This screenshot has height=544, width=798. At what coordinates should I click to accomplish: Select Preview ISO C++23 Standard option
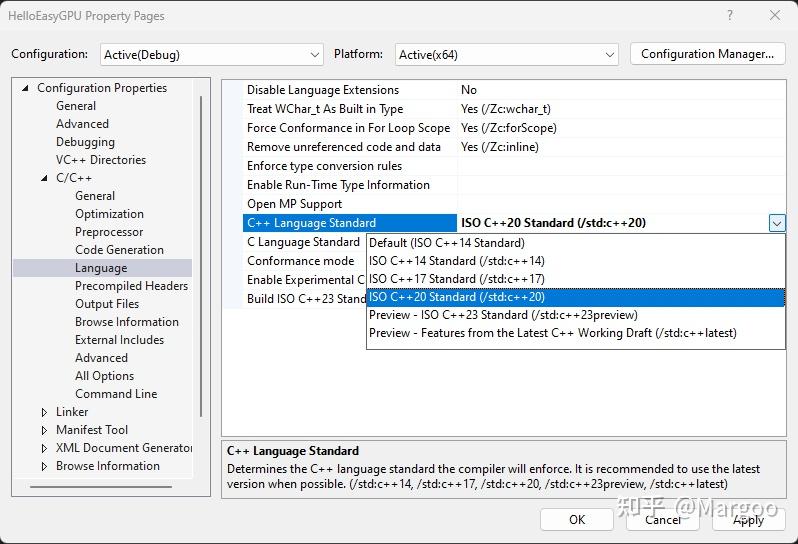coord(576,315)
